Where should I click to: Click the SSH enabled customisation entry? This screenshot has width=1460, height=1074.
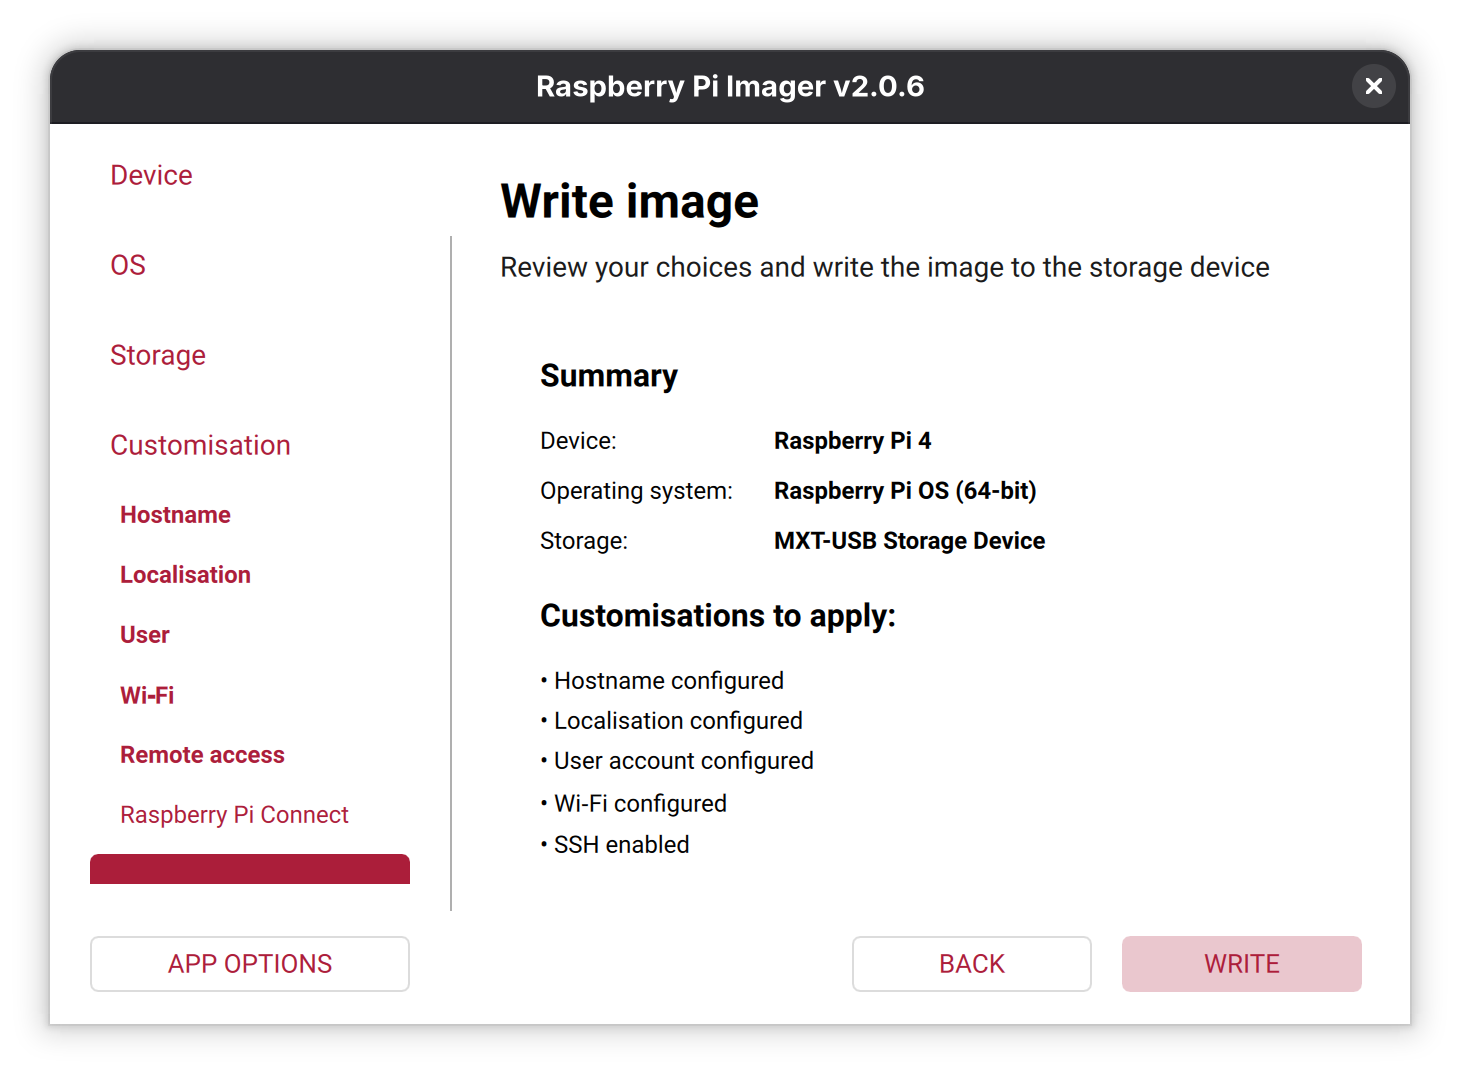(x=621, y=845)
